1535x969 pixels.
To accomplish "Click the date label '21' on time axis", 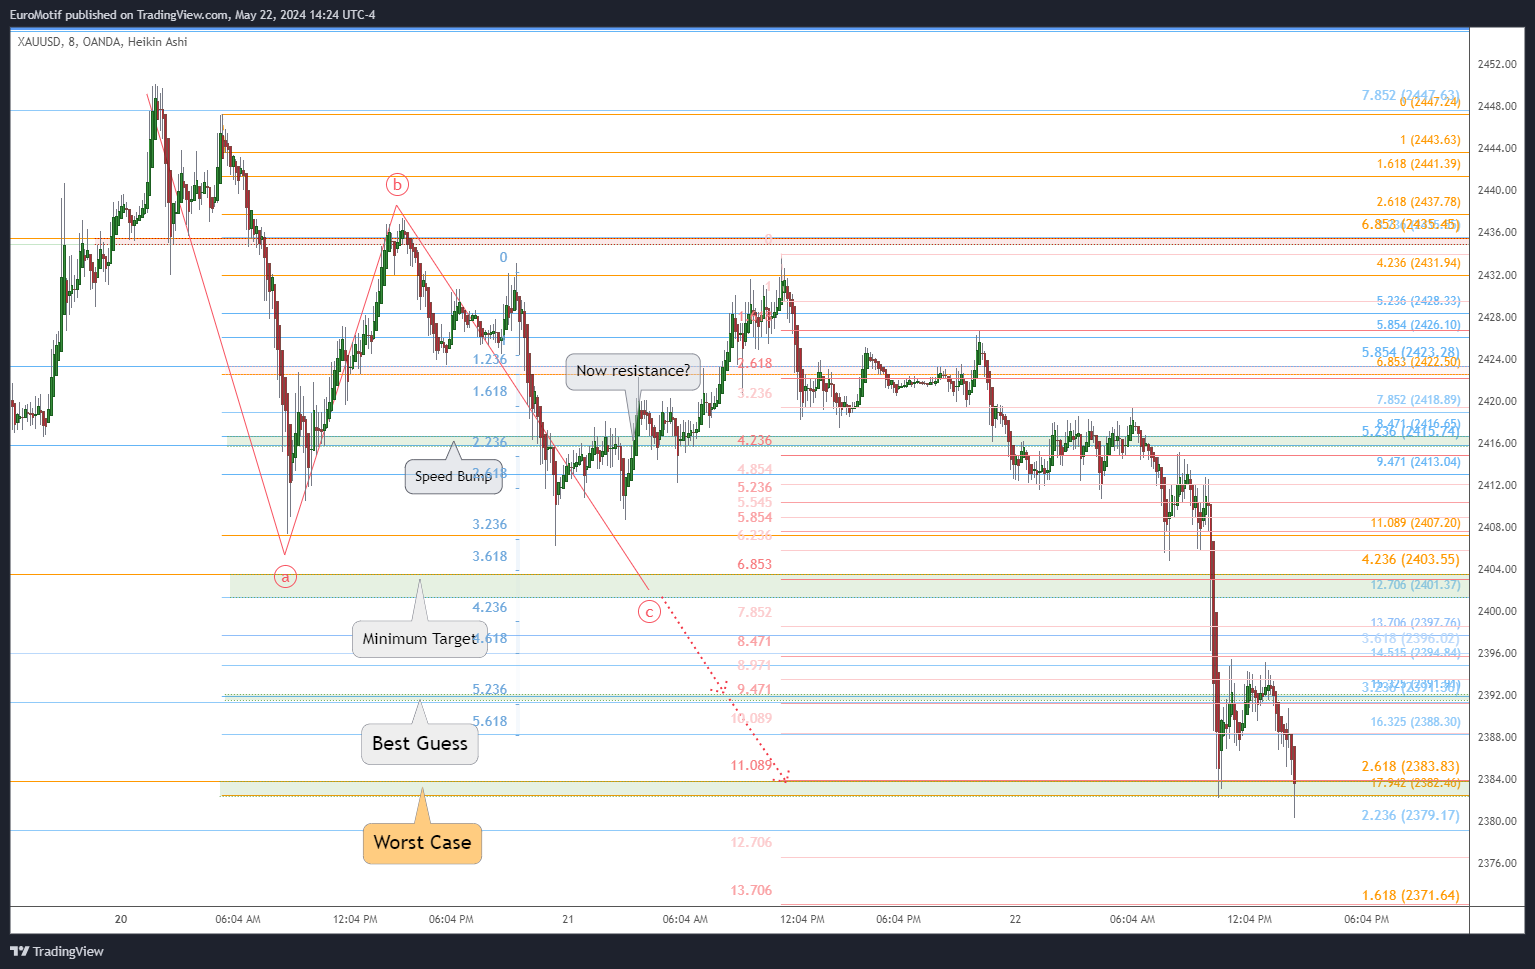I will [x=568, y=919].
